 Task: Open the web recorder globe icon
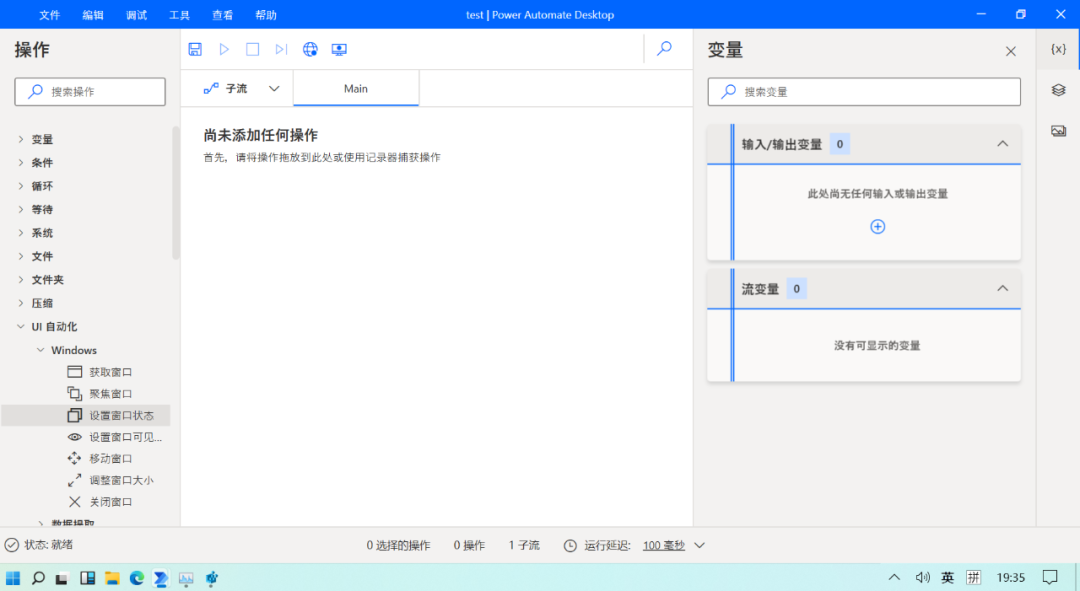point(310,49)
